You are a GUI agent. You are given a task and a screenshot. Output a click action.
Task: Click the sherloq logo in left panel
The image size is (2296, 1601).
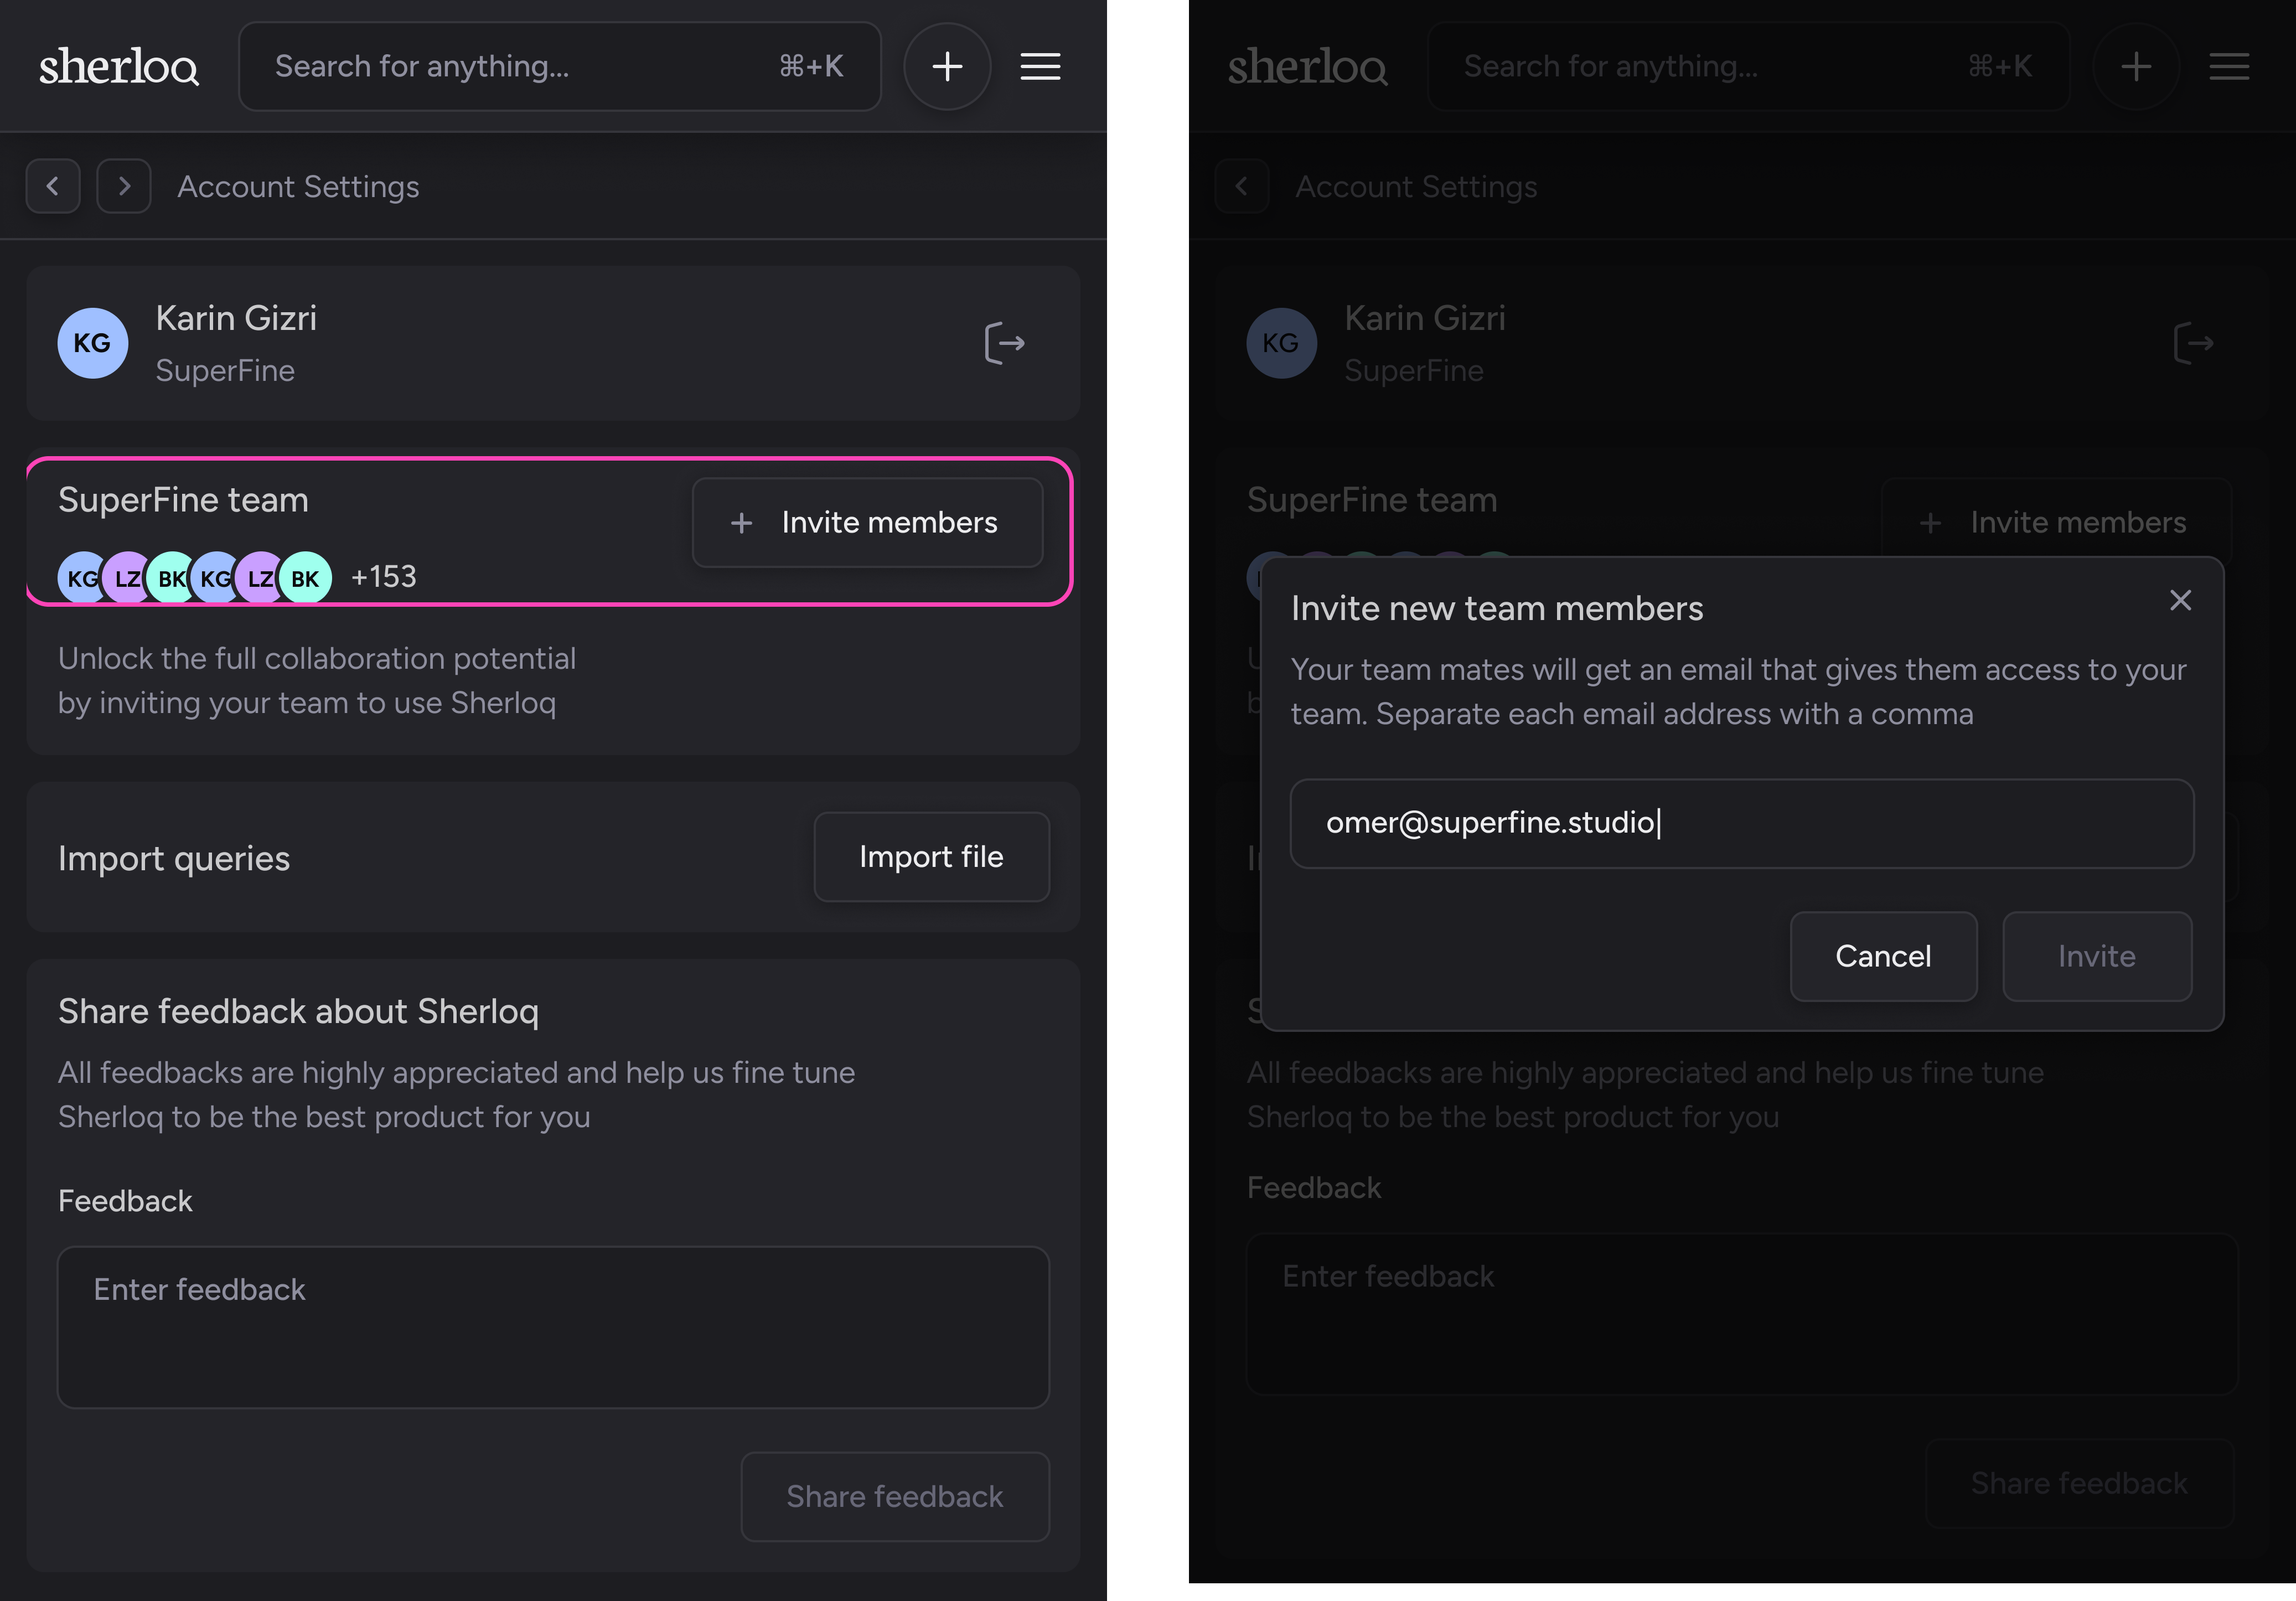(x=118, y=67)
